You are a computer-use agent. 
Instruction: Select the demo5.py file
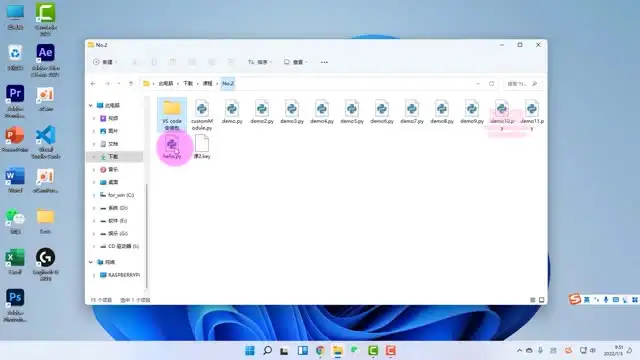tap(352, 112)
